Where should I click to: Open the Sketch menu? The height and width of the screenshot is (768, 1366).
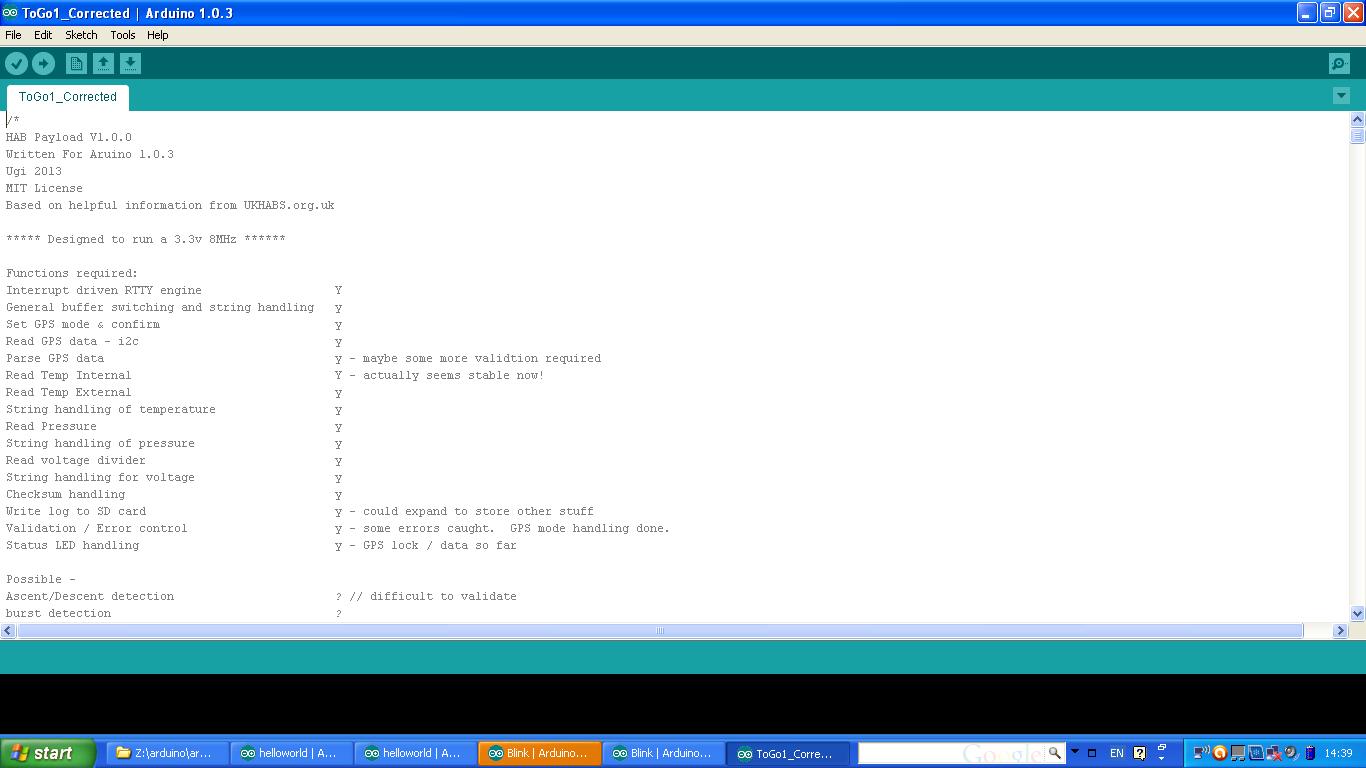pos(81,35)
